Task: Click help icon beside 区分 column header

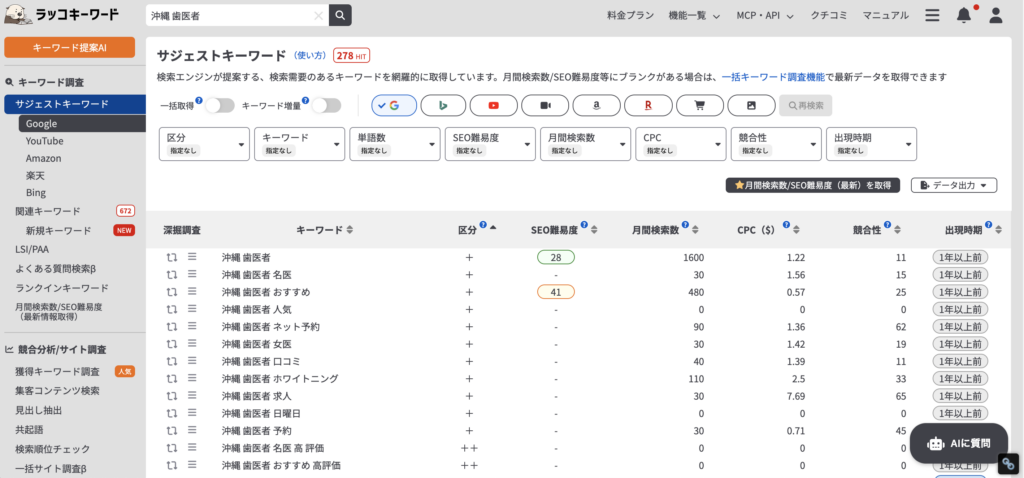Action: click(x=483, y=225)
